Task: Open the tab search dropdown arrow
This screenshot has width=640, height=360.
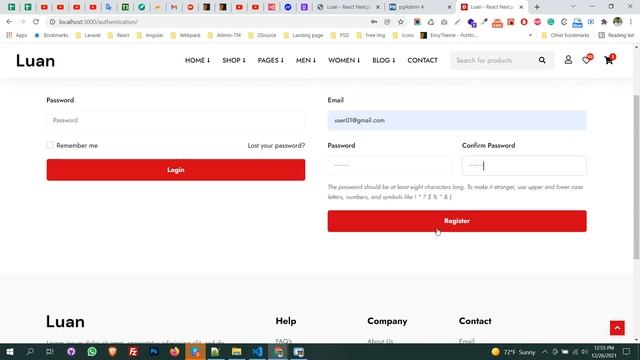Action: pos(573,7)
